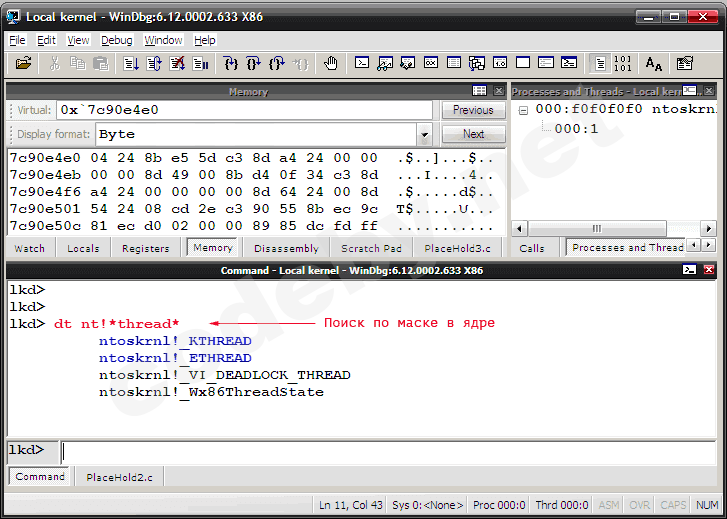Open the Command window toolbar icon
The height and width of the screenshot is (519, 727).
[x=362, y=64]
